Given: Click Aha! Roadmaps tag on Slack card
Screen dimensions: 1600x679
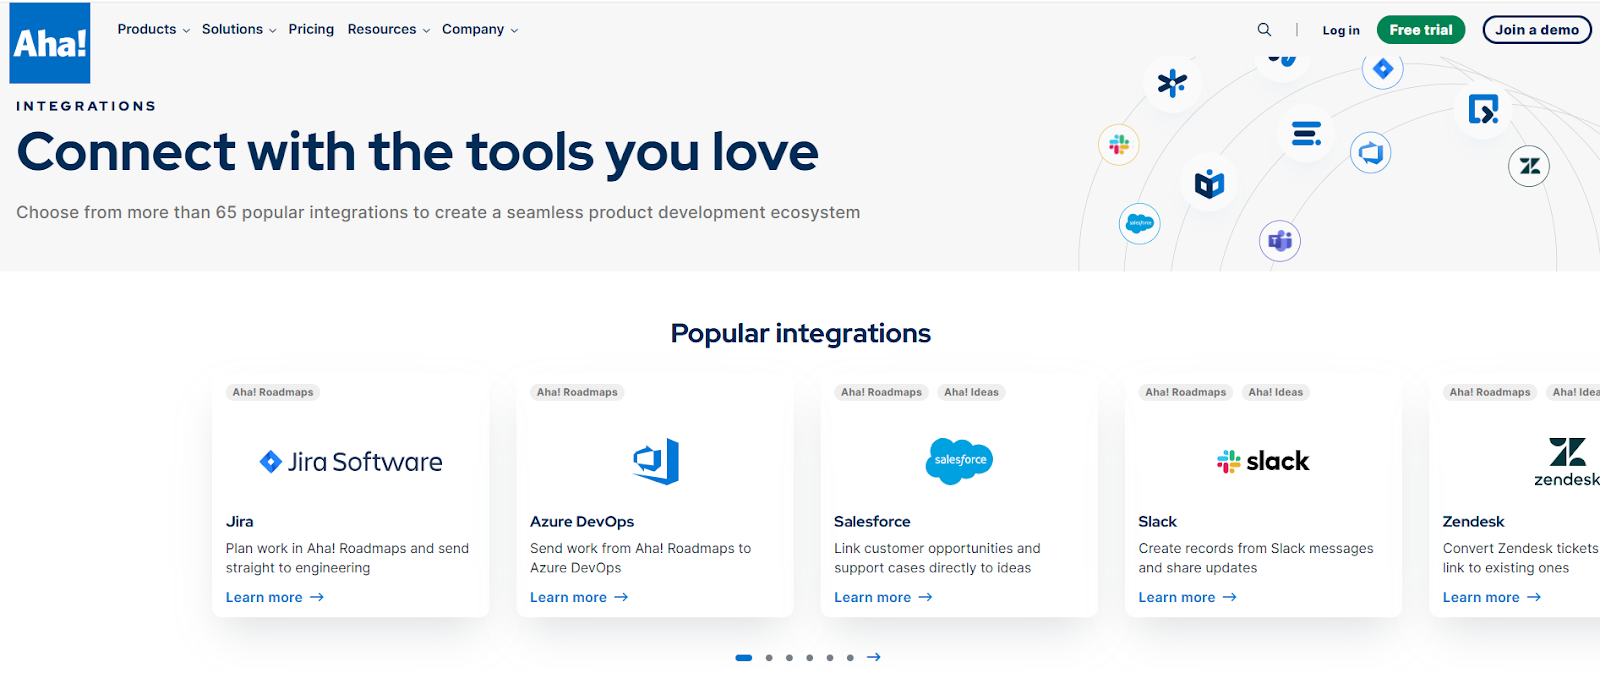Looking at the screenshot, I should coord(1185,392).
